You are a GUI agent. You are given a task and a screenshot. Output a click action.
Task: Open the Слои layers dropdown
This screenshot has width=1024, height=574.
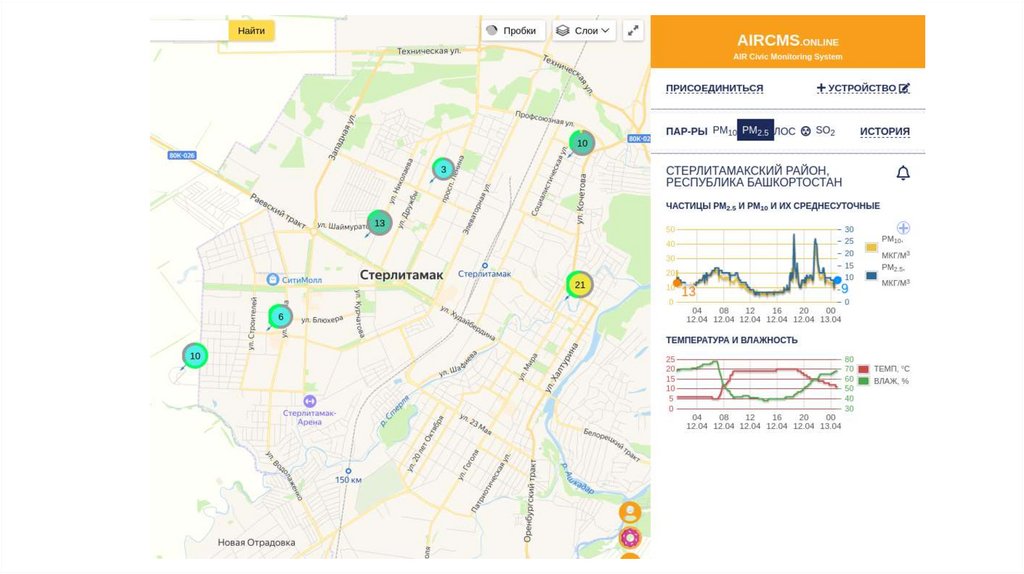coord(584,31)
